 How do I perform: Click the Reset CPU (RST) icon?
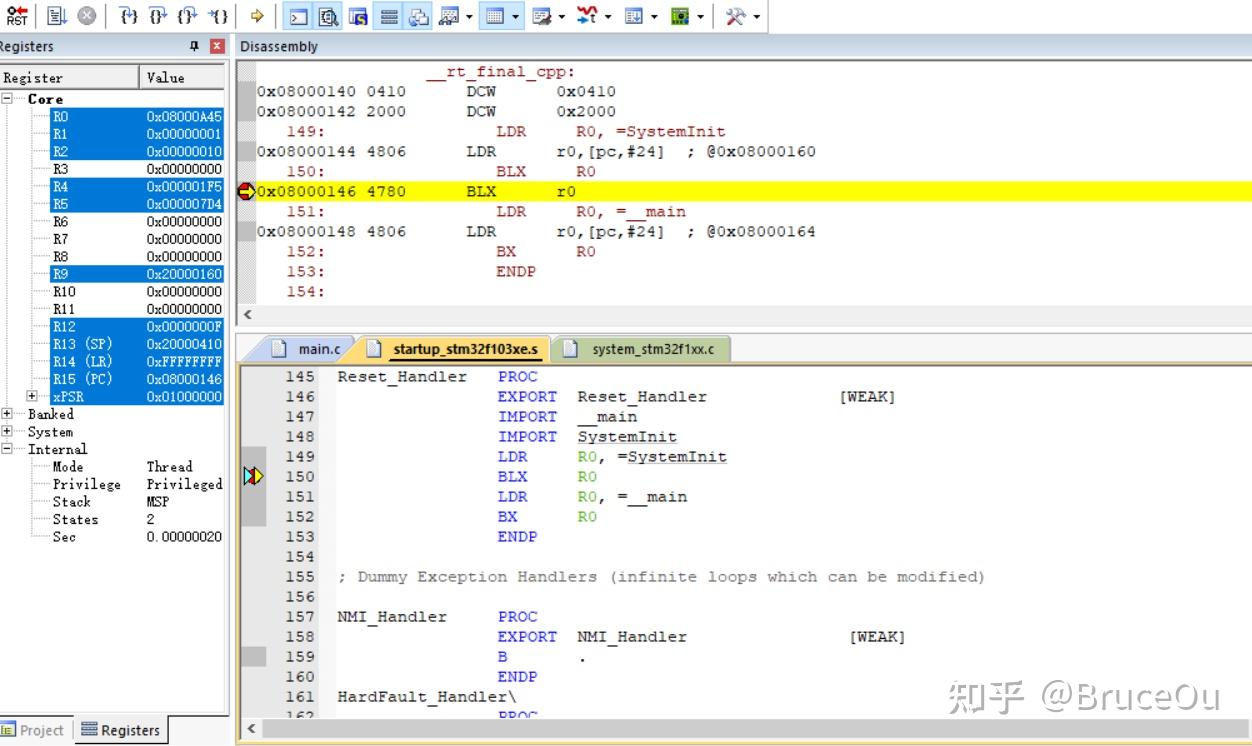(17, 16)
